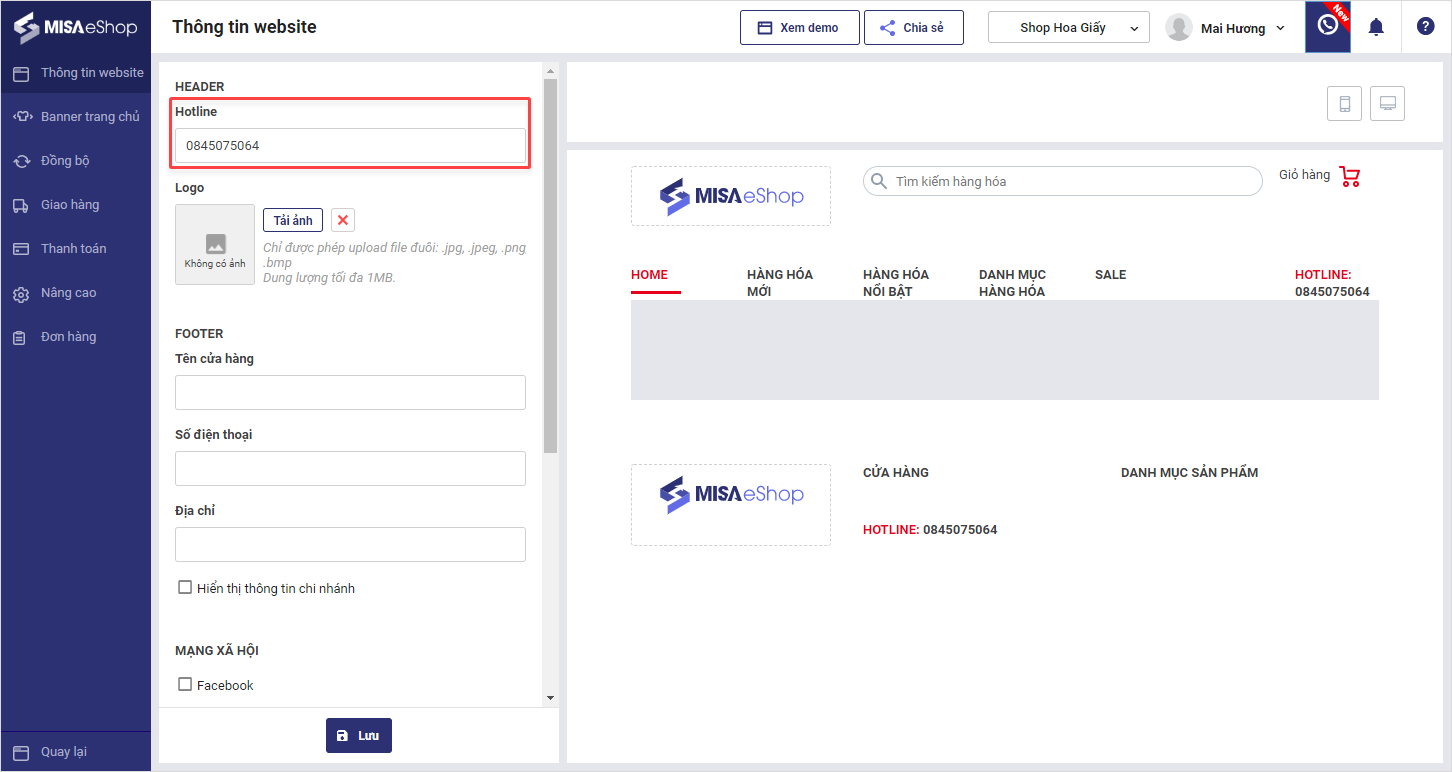Go to Đồng bộ menu item
The image size is (1452, 772).
tap(76, 161)
